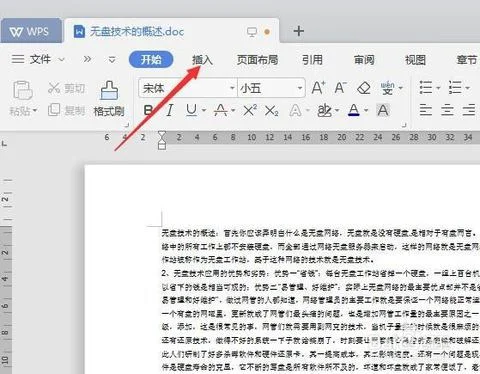Apply text highlight color
This screenshot has width=480, height=374.
(324, 110)
